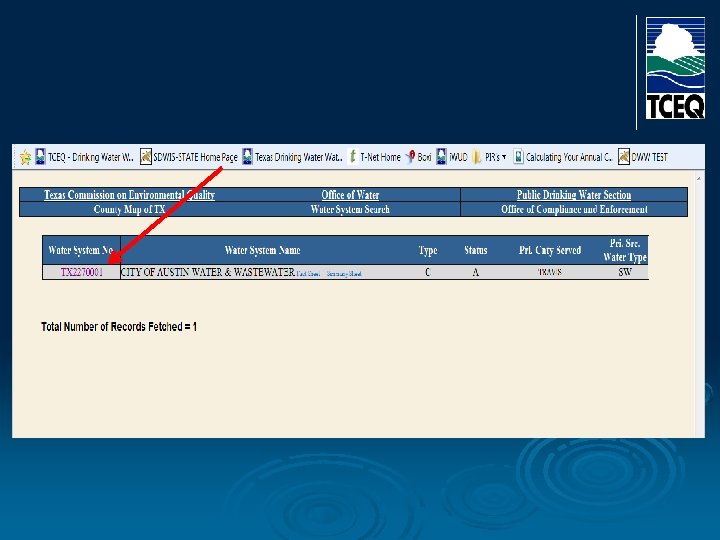Click the TRAVIS county cell
Viewport: 720px width, 540px height.
pos(550,272)
